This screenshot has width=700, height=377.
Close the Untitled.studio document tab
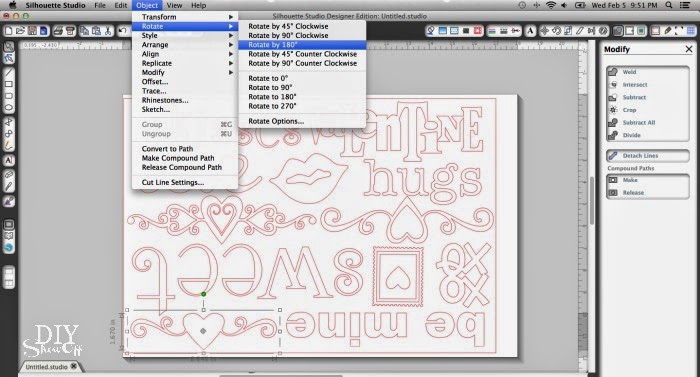pos(74,366)
